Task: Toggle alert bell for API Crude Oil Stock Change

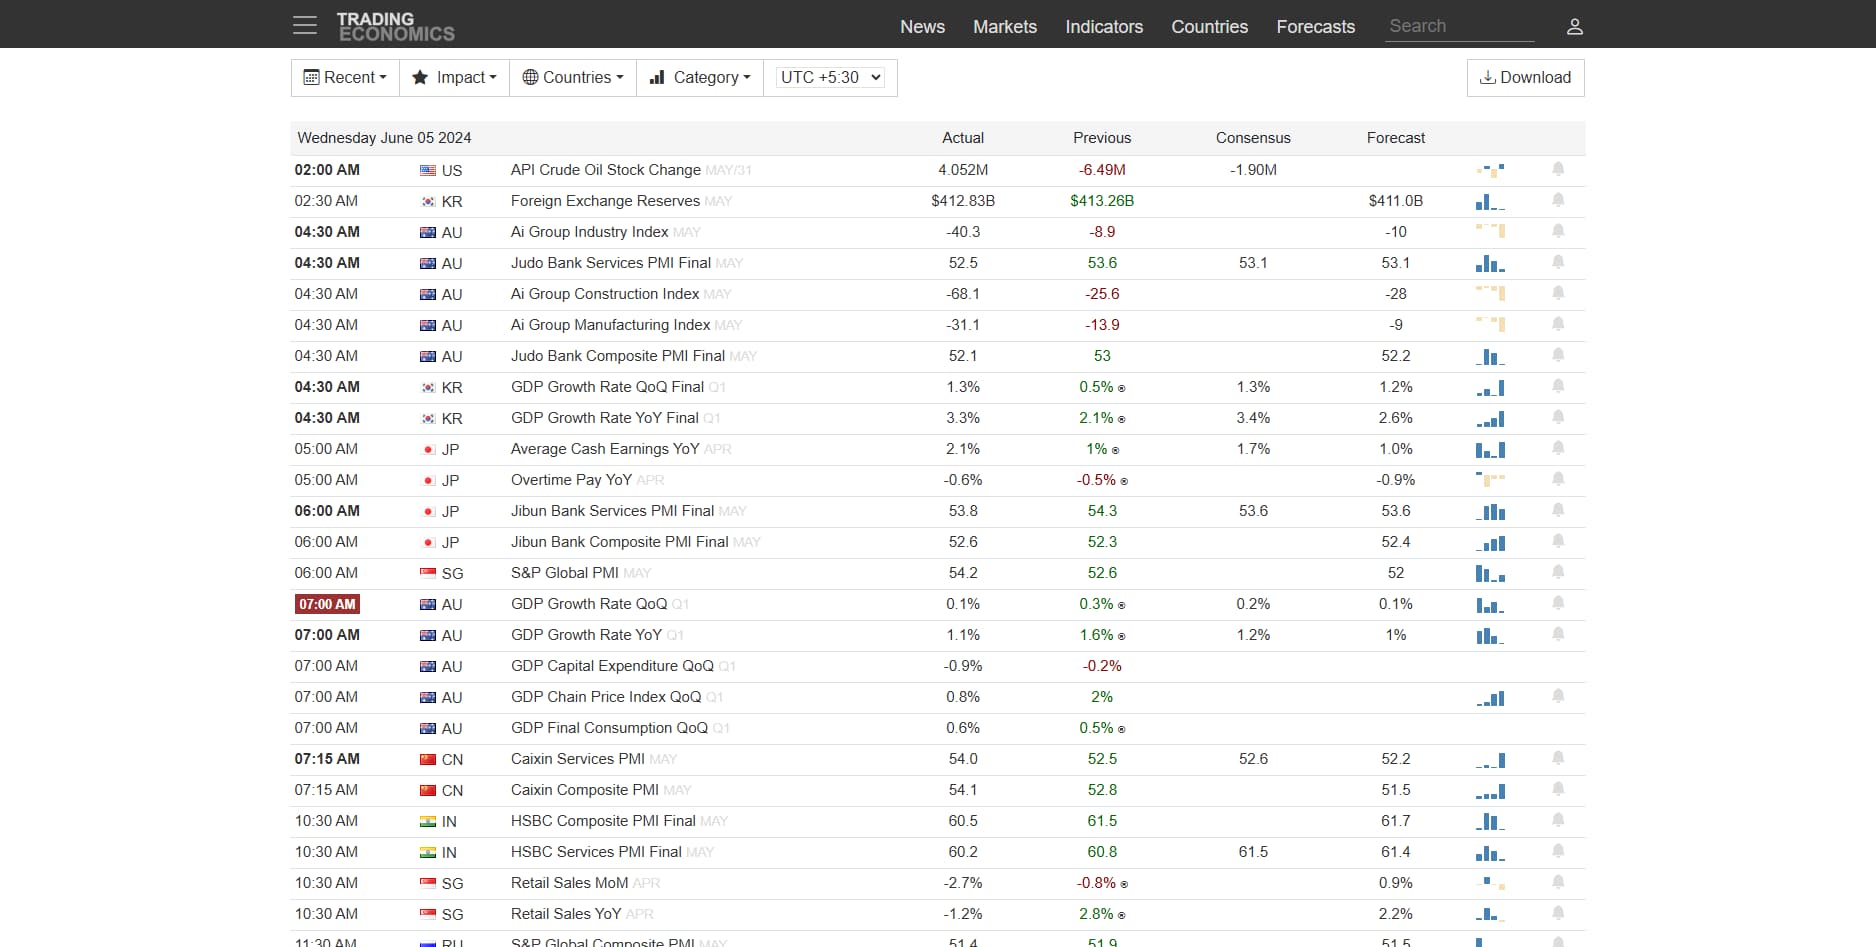Action: [1558, 169]
